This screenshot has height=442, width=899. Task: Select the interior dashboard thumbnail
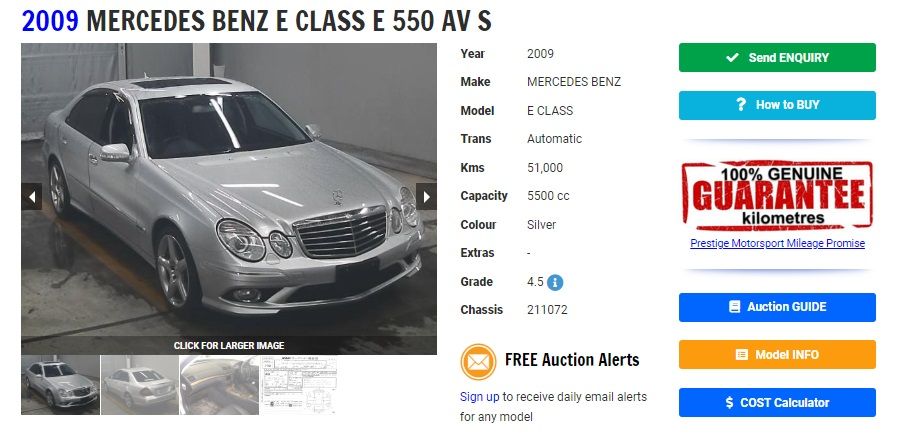219,385
